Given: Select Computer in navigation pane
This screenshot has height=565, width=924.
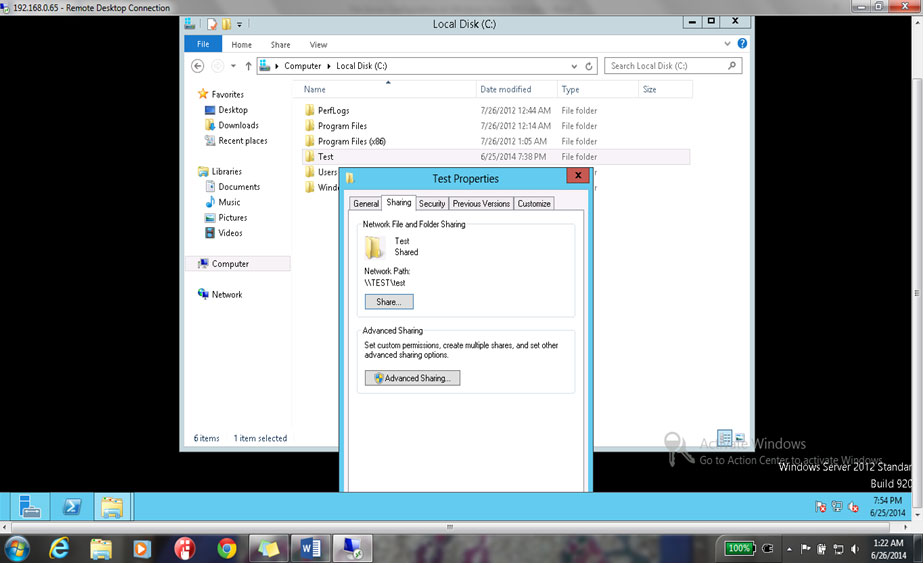Looking at the screenshot, I should click(x=238, y=264).
